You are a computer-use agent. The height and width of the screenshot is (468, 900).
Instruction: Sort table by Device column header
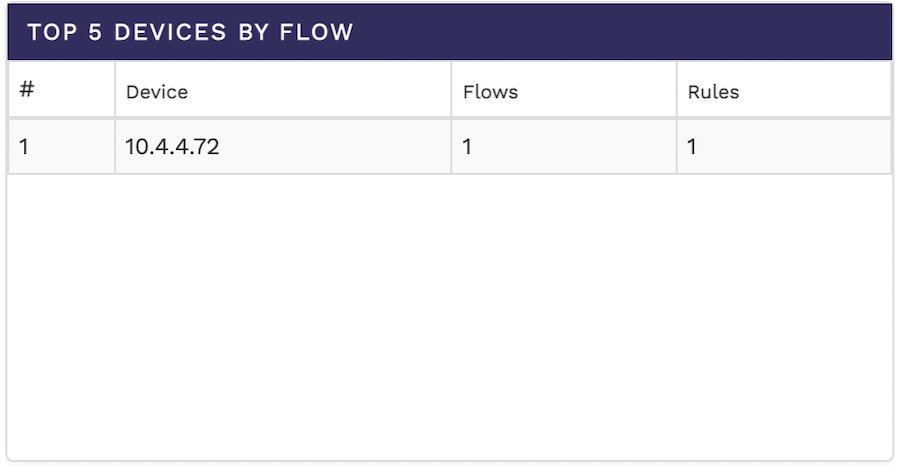pos(157,92)
